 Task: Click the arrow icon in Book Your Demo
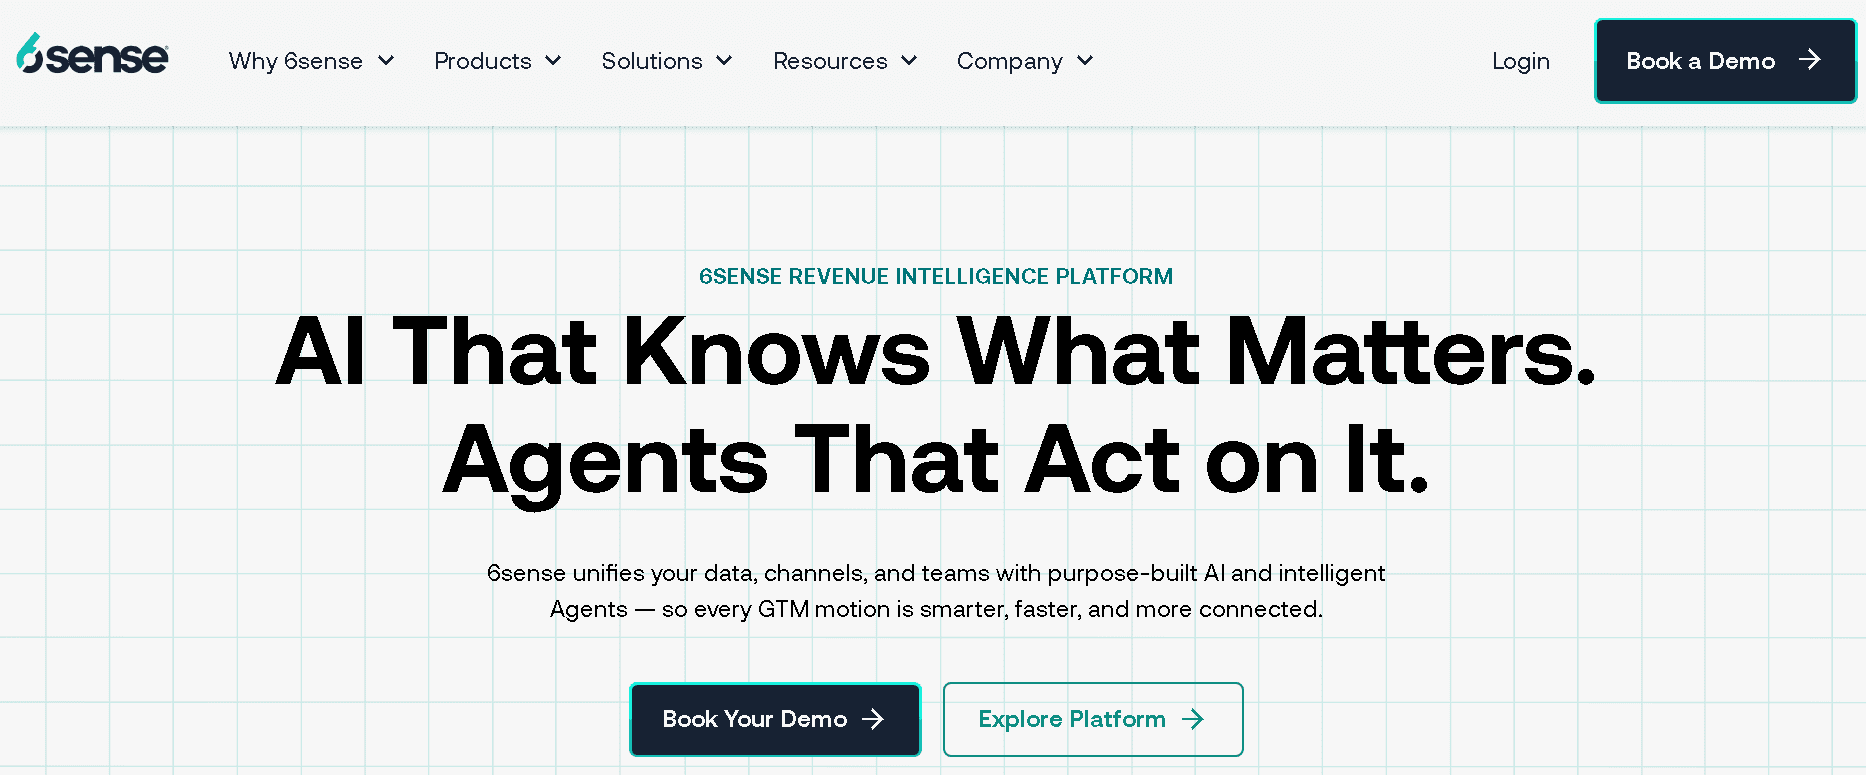(x=873, y=719)
